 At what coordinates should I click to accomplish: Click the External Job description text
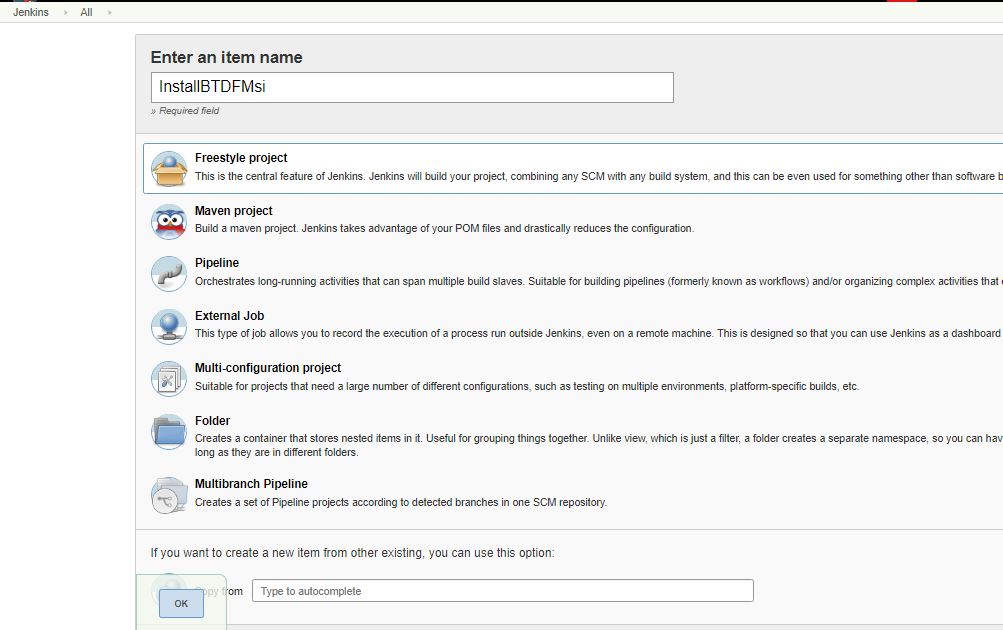click(599, 333)
